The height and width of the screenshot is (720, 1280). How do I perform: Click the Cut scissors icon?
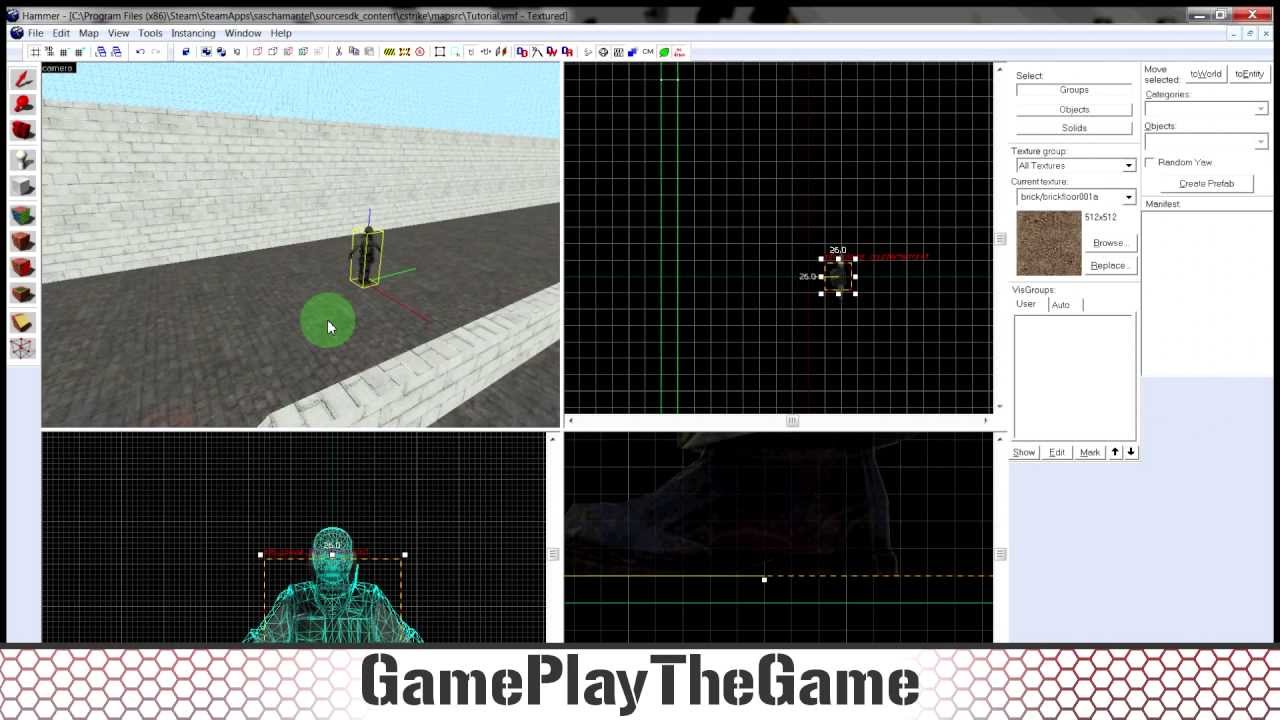point(339,52)
